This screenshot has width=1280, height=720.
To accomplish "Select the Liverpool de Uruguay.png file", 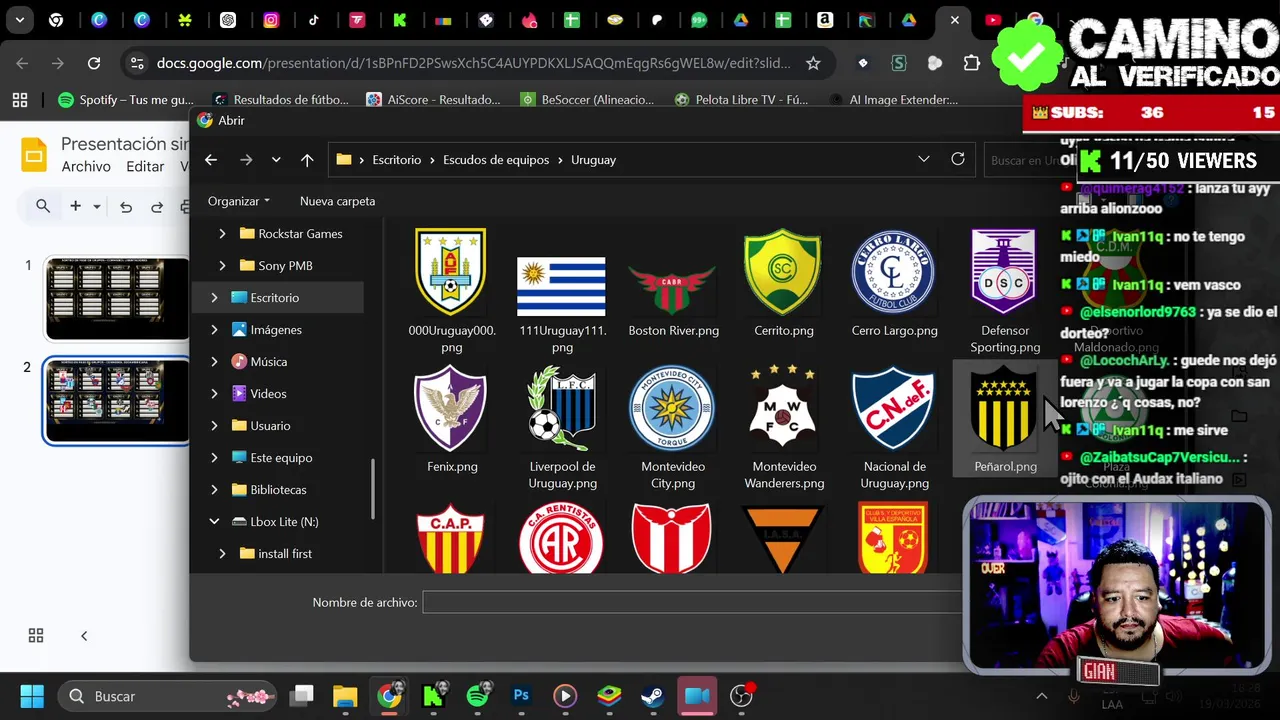I will tap(562, 426).
